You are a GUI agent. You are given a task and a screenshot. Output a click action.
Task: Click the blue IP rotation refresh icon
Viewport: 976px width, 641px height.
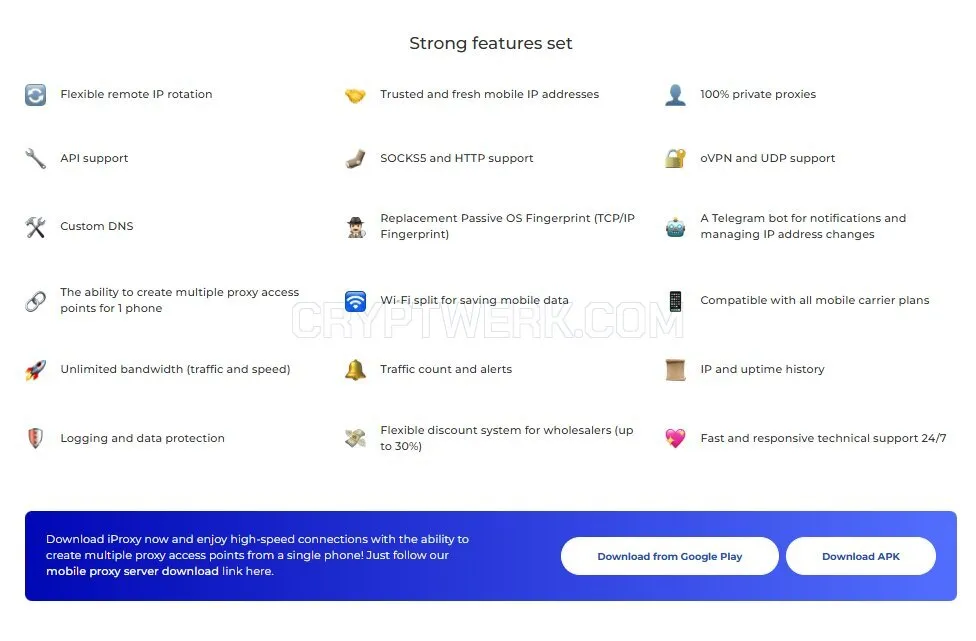(35, 95)
